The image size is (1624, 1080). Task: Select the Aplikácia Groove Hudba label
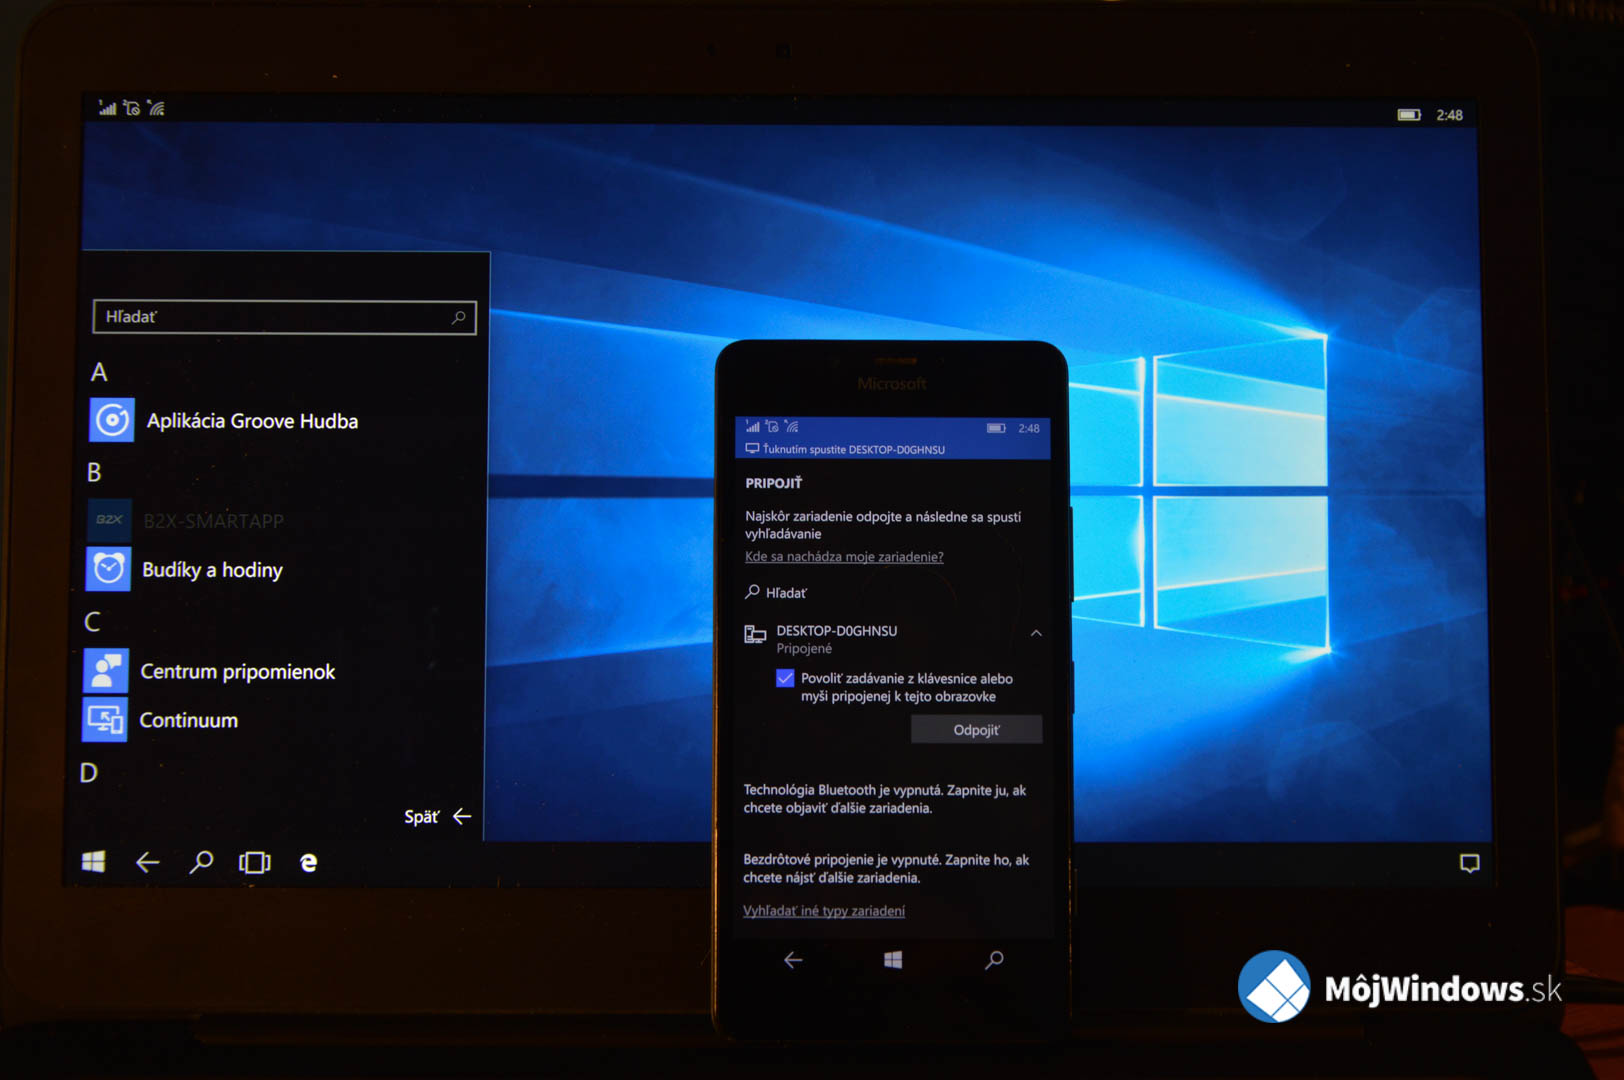click(x=252, y=421)
